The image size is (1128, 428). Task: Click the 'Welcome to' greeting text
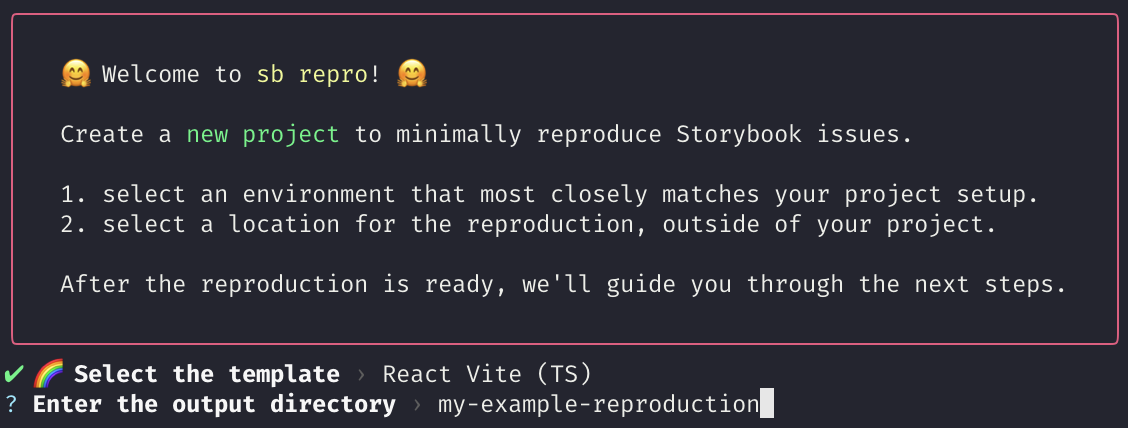tap(172, 74)
